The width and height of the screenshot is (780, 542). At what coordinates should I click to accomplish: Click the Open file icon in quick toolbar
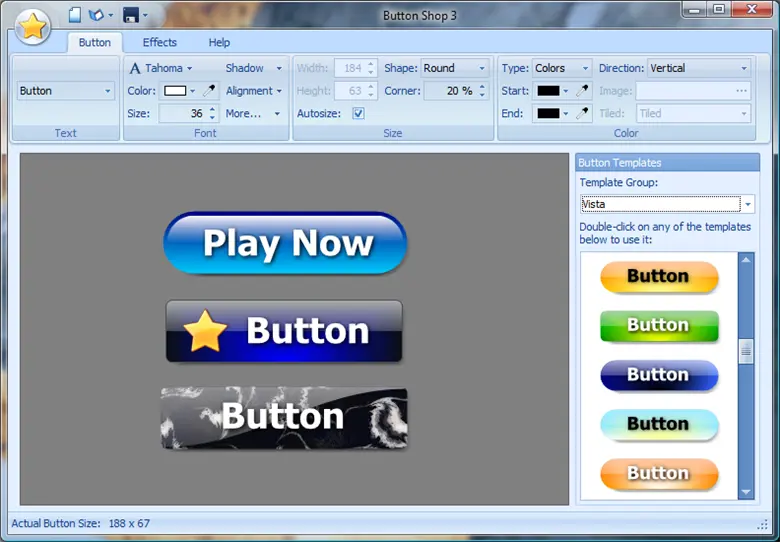96,15
